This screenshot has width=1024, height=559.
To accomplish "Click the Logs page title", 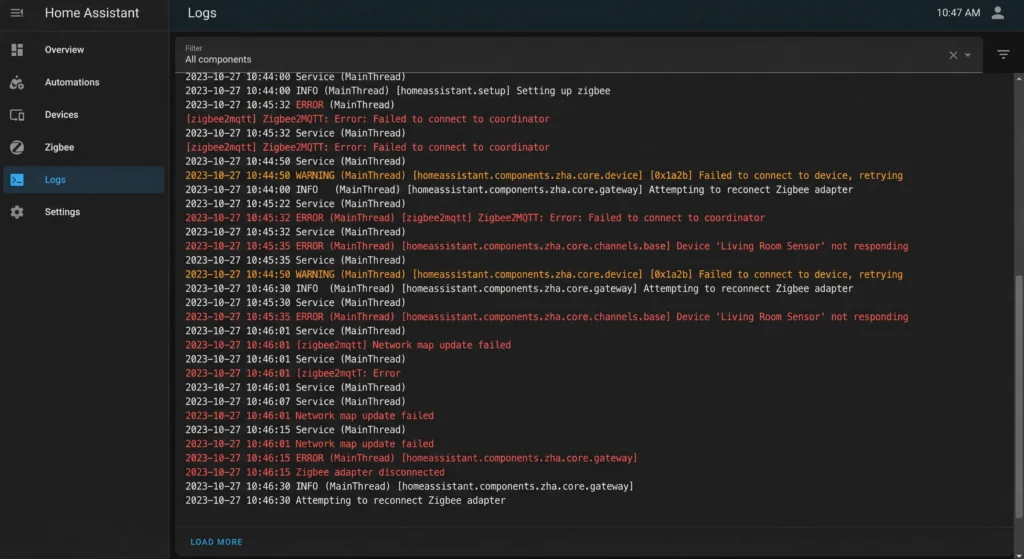I will (x=202, y=13).
